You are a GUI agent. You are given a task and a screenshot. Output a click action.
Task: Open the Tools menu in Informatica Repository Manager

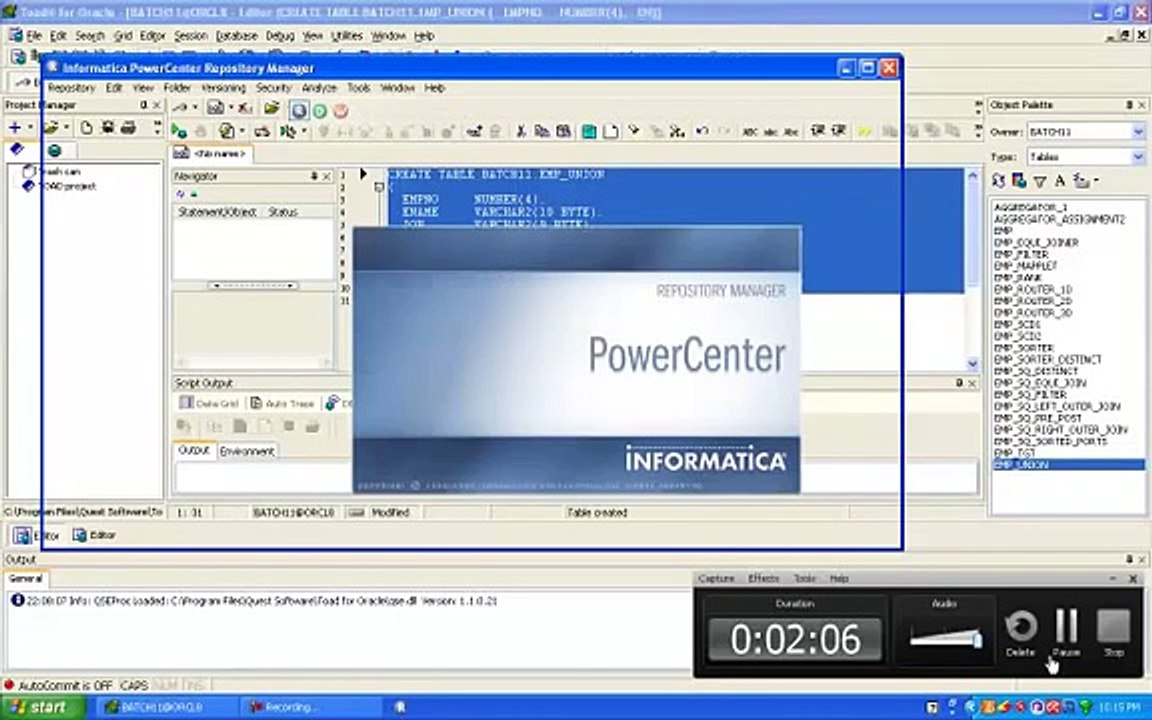(x=359, y=88)
